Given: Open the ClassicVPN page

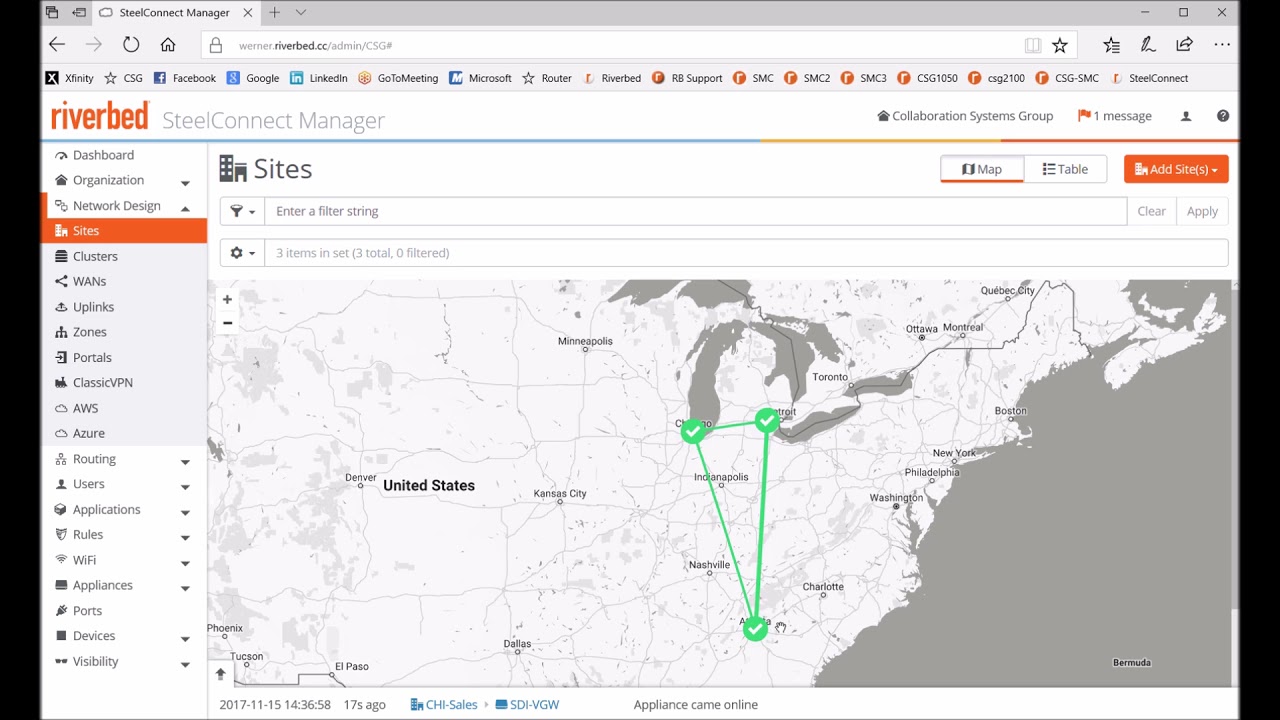Looking at the screenshot, I should (x=102, y=383).
